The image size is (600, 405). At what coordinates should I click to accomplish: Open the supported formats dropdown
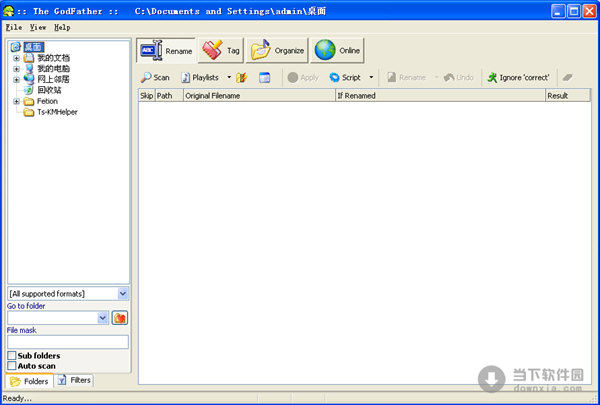(122, 294)
